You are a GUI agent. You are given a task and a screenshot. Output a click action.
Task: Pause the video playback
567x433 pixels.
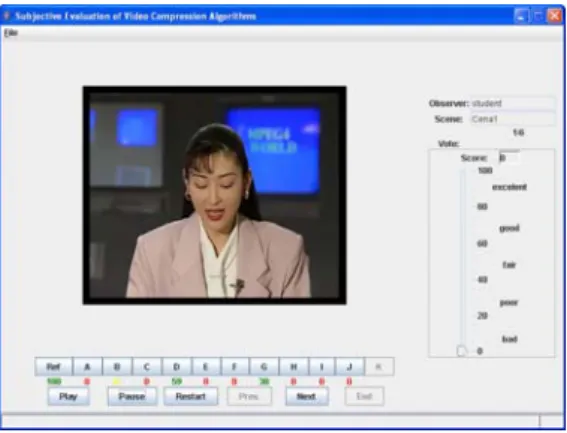tap(132, 396)
